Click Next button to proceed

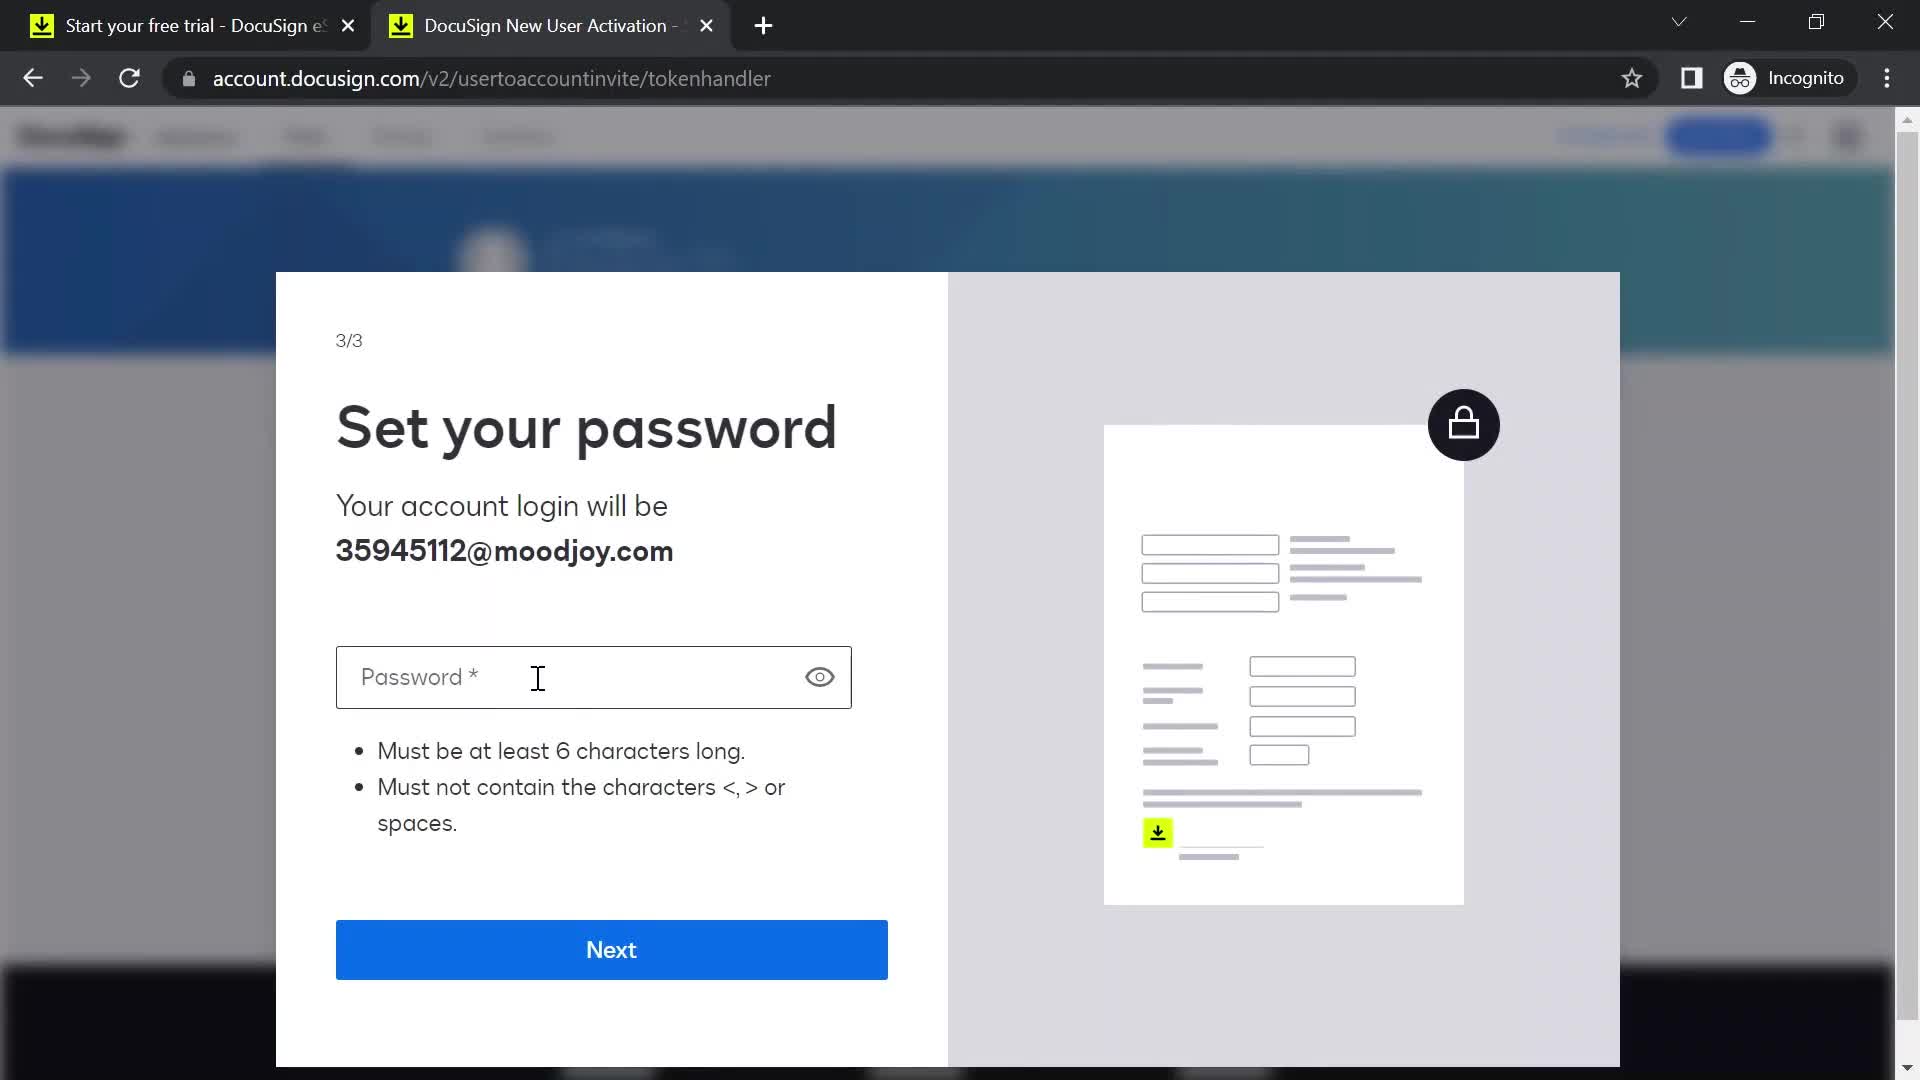click(x=611, y=949)
